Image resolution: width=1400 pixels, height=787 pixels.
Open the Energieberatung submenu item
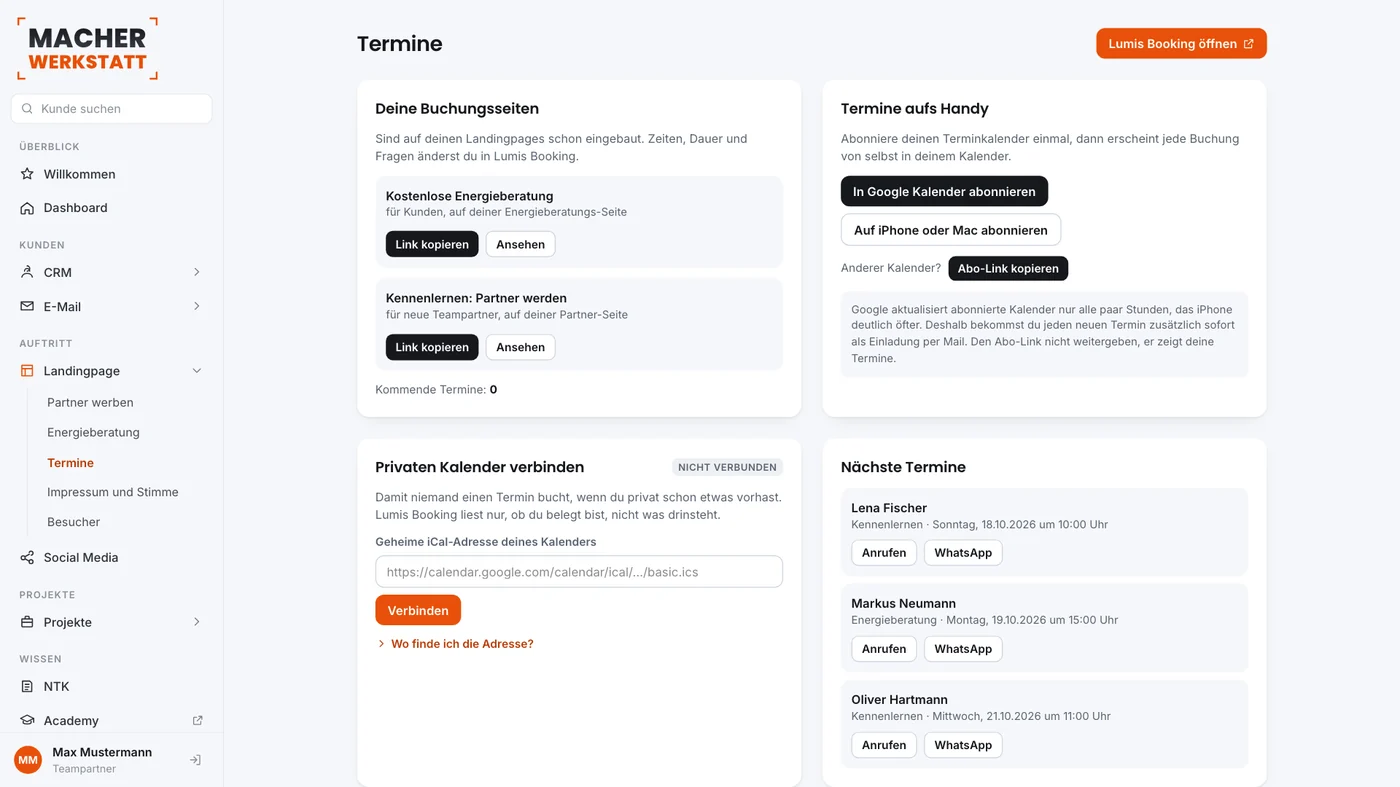(x=93, y=432)
